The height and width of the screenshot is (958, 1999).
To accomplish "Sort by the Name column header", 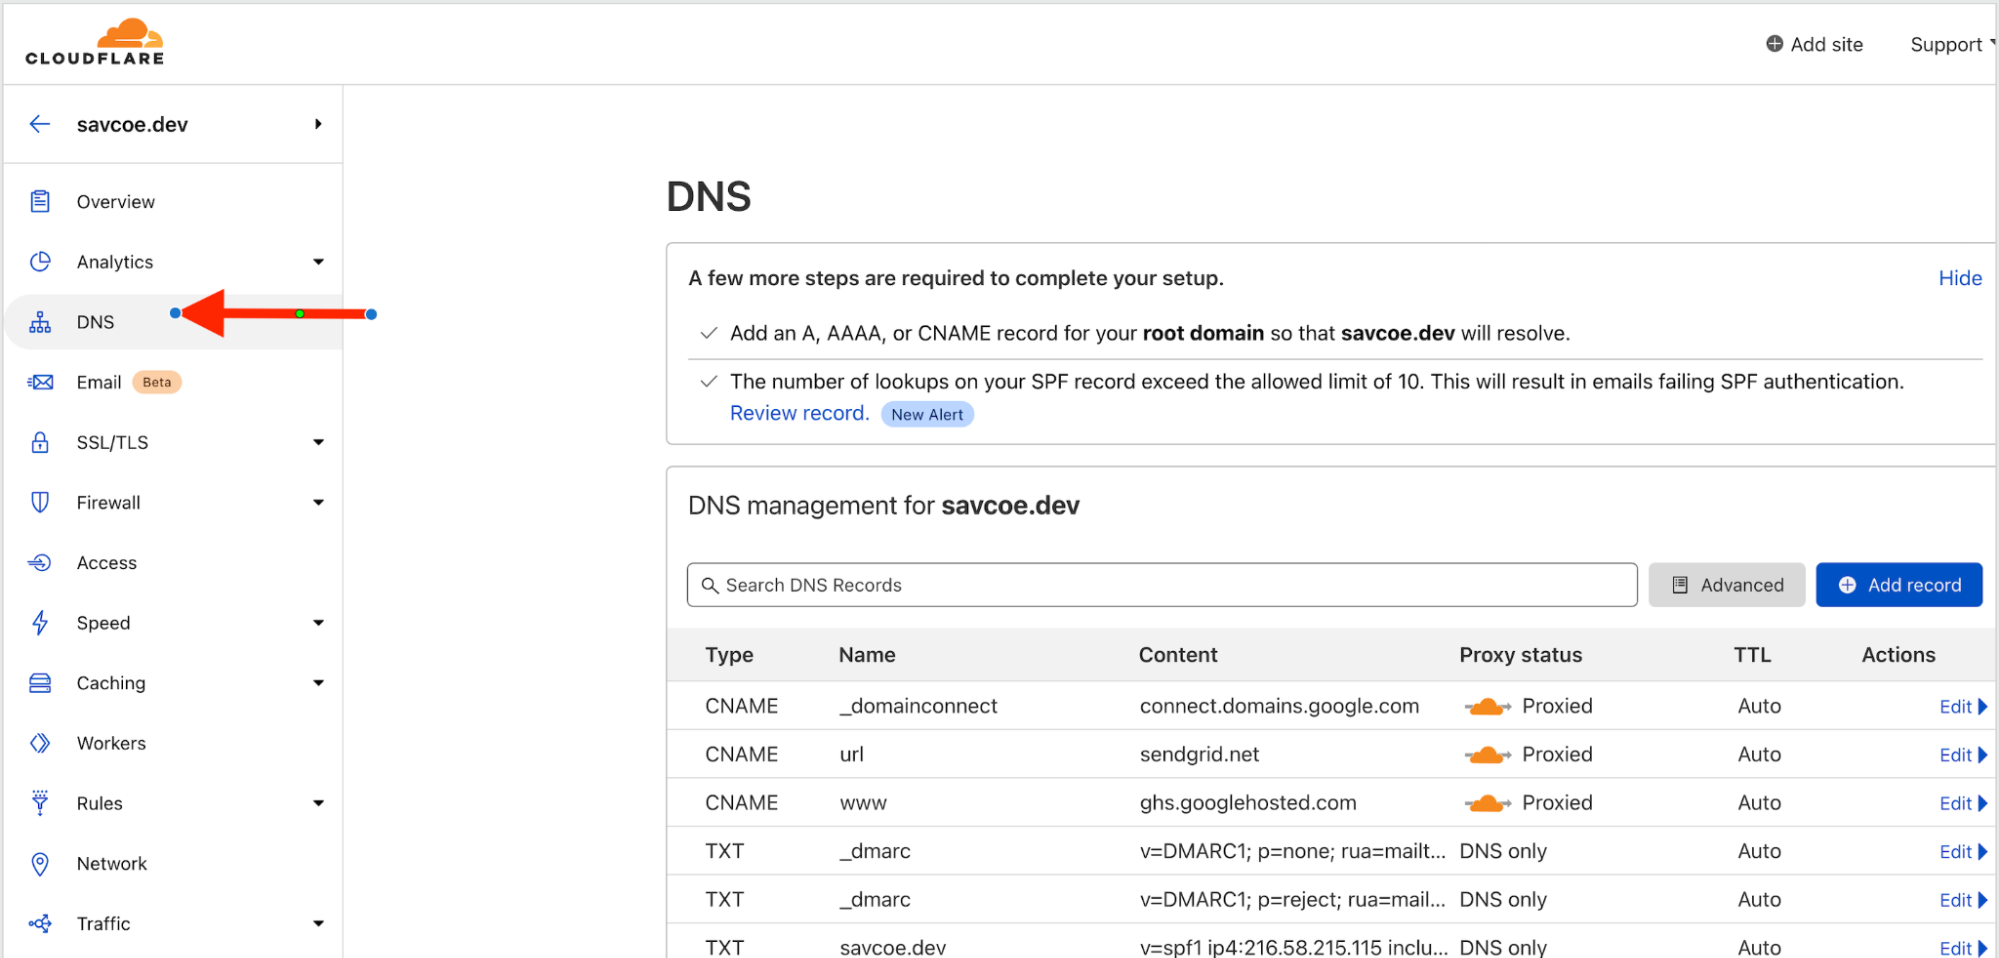I will 867,655.
